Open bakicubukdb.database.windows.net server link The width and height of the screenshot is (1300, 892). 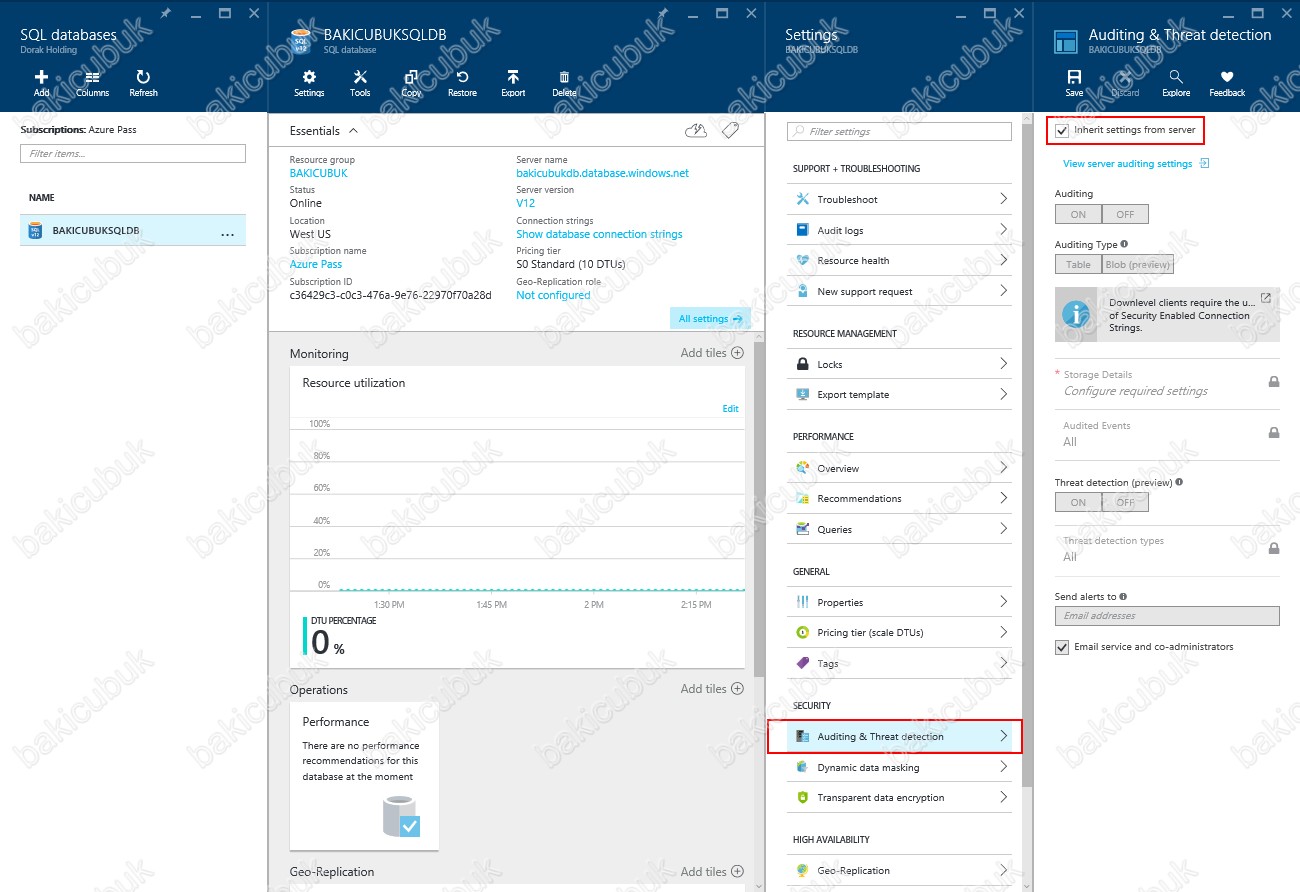tap(602, 173)
